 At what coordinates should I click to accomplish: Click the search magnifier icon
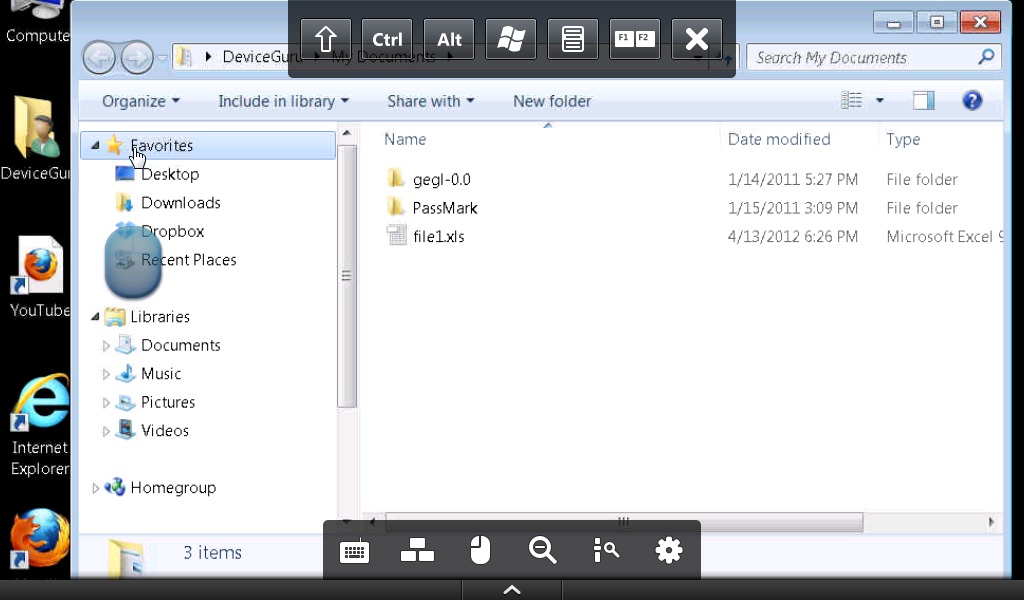click(986, 57)
